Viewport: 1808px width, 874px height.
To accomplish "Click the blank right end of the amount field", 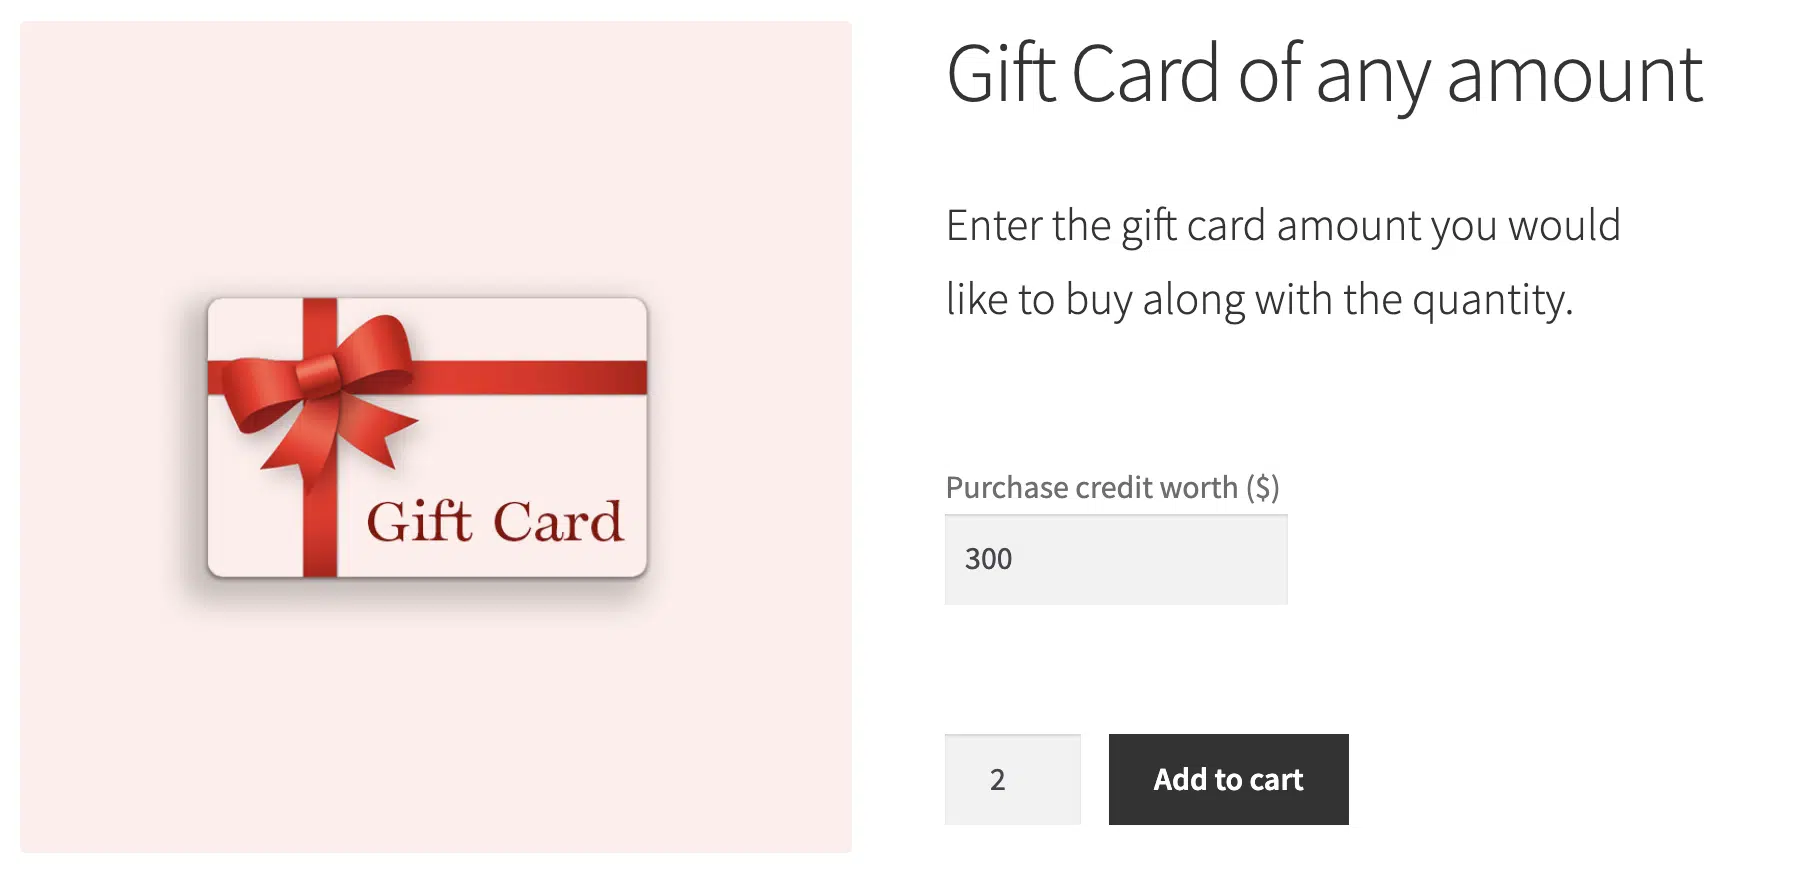I will click(x=1240, y=559).
